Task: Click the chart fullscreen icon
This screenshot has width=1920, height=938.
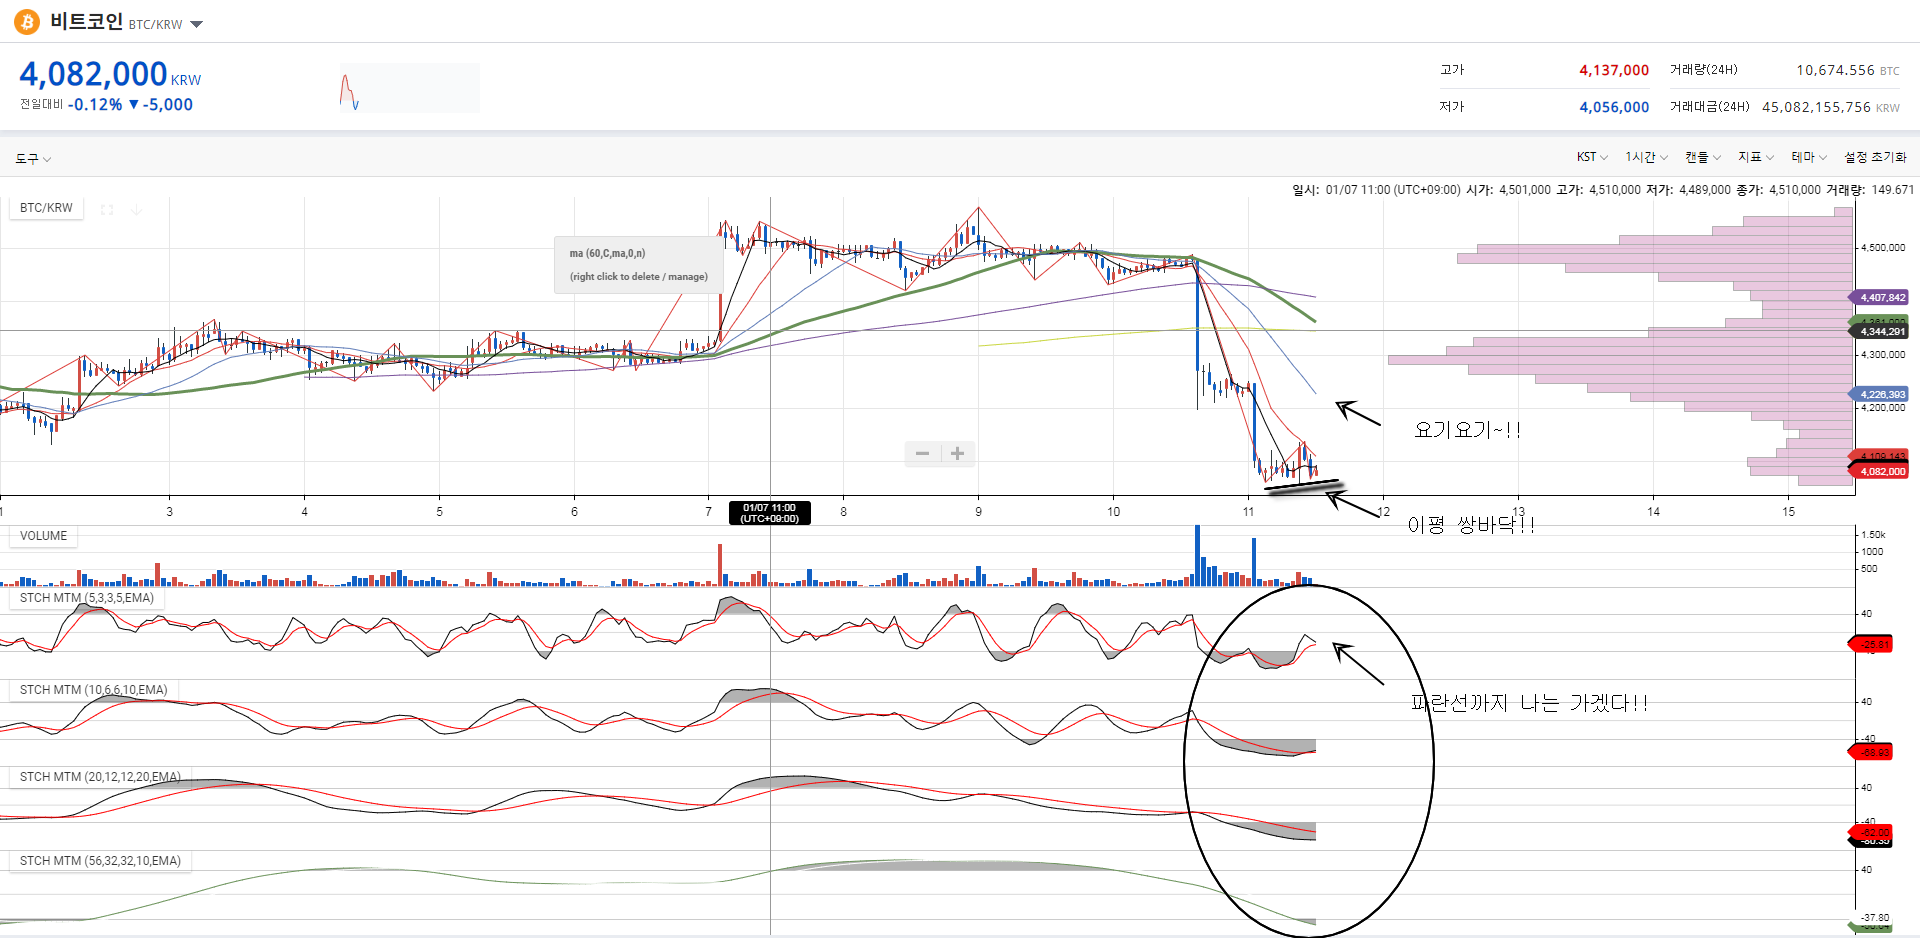Action: tap(107, 209)
